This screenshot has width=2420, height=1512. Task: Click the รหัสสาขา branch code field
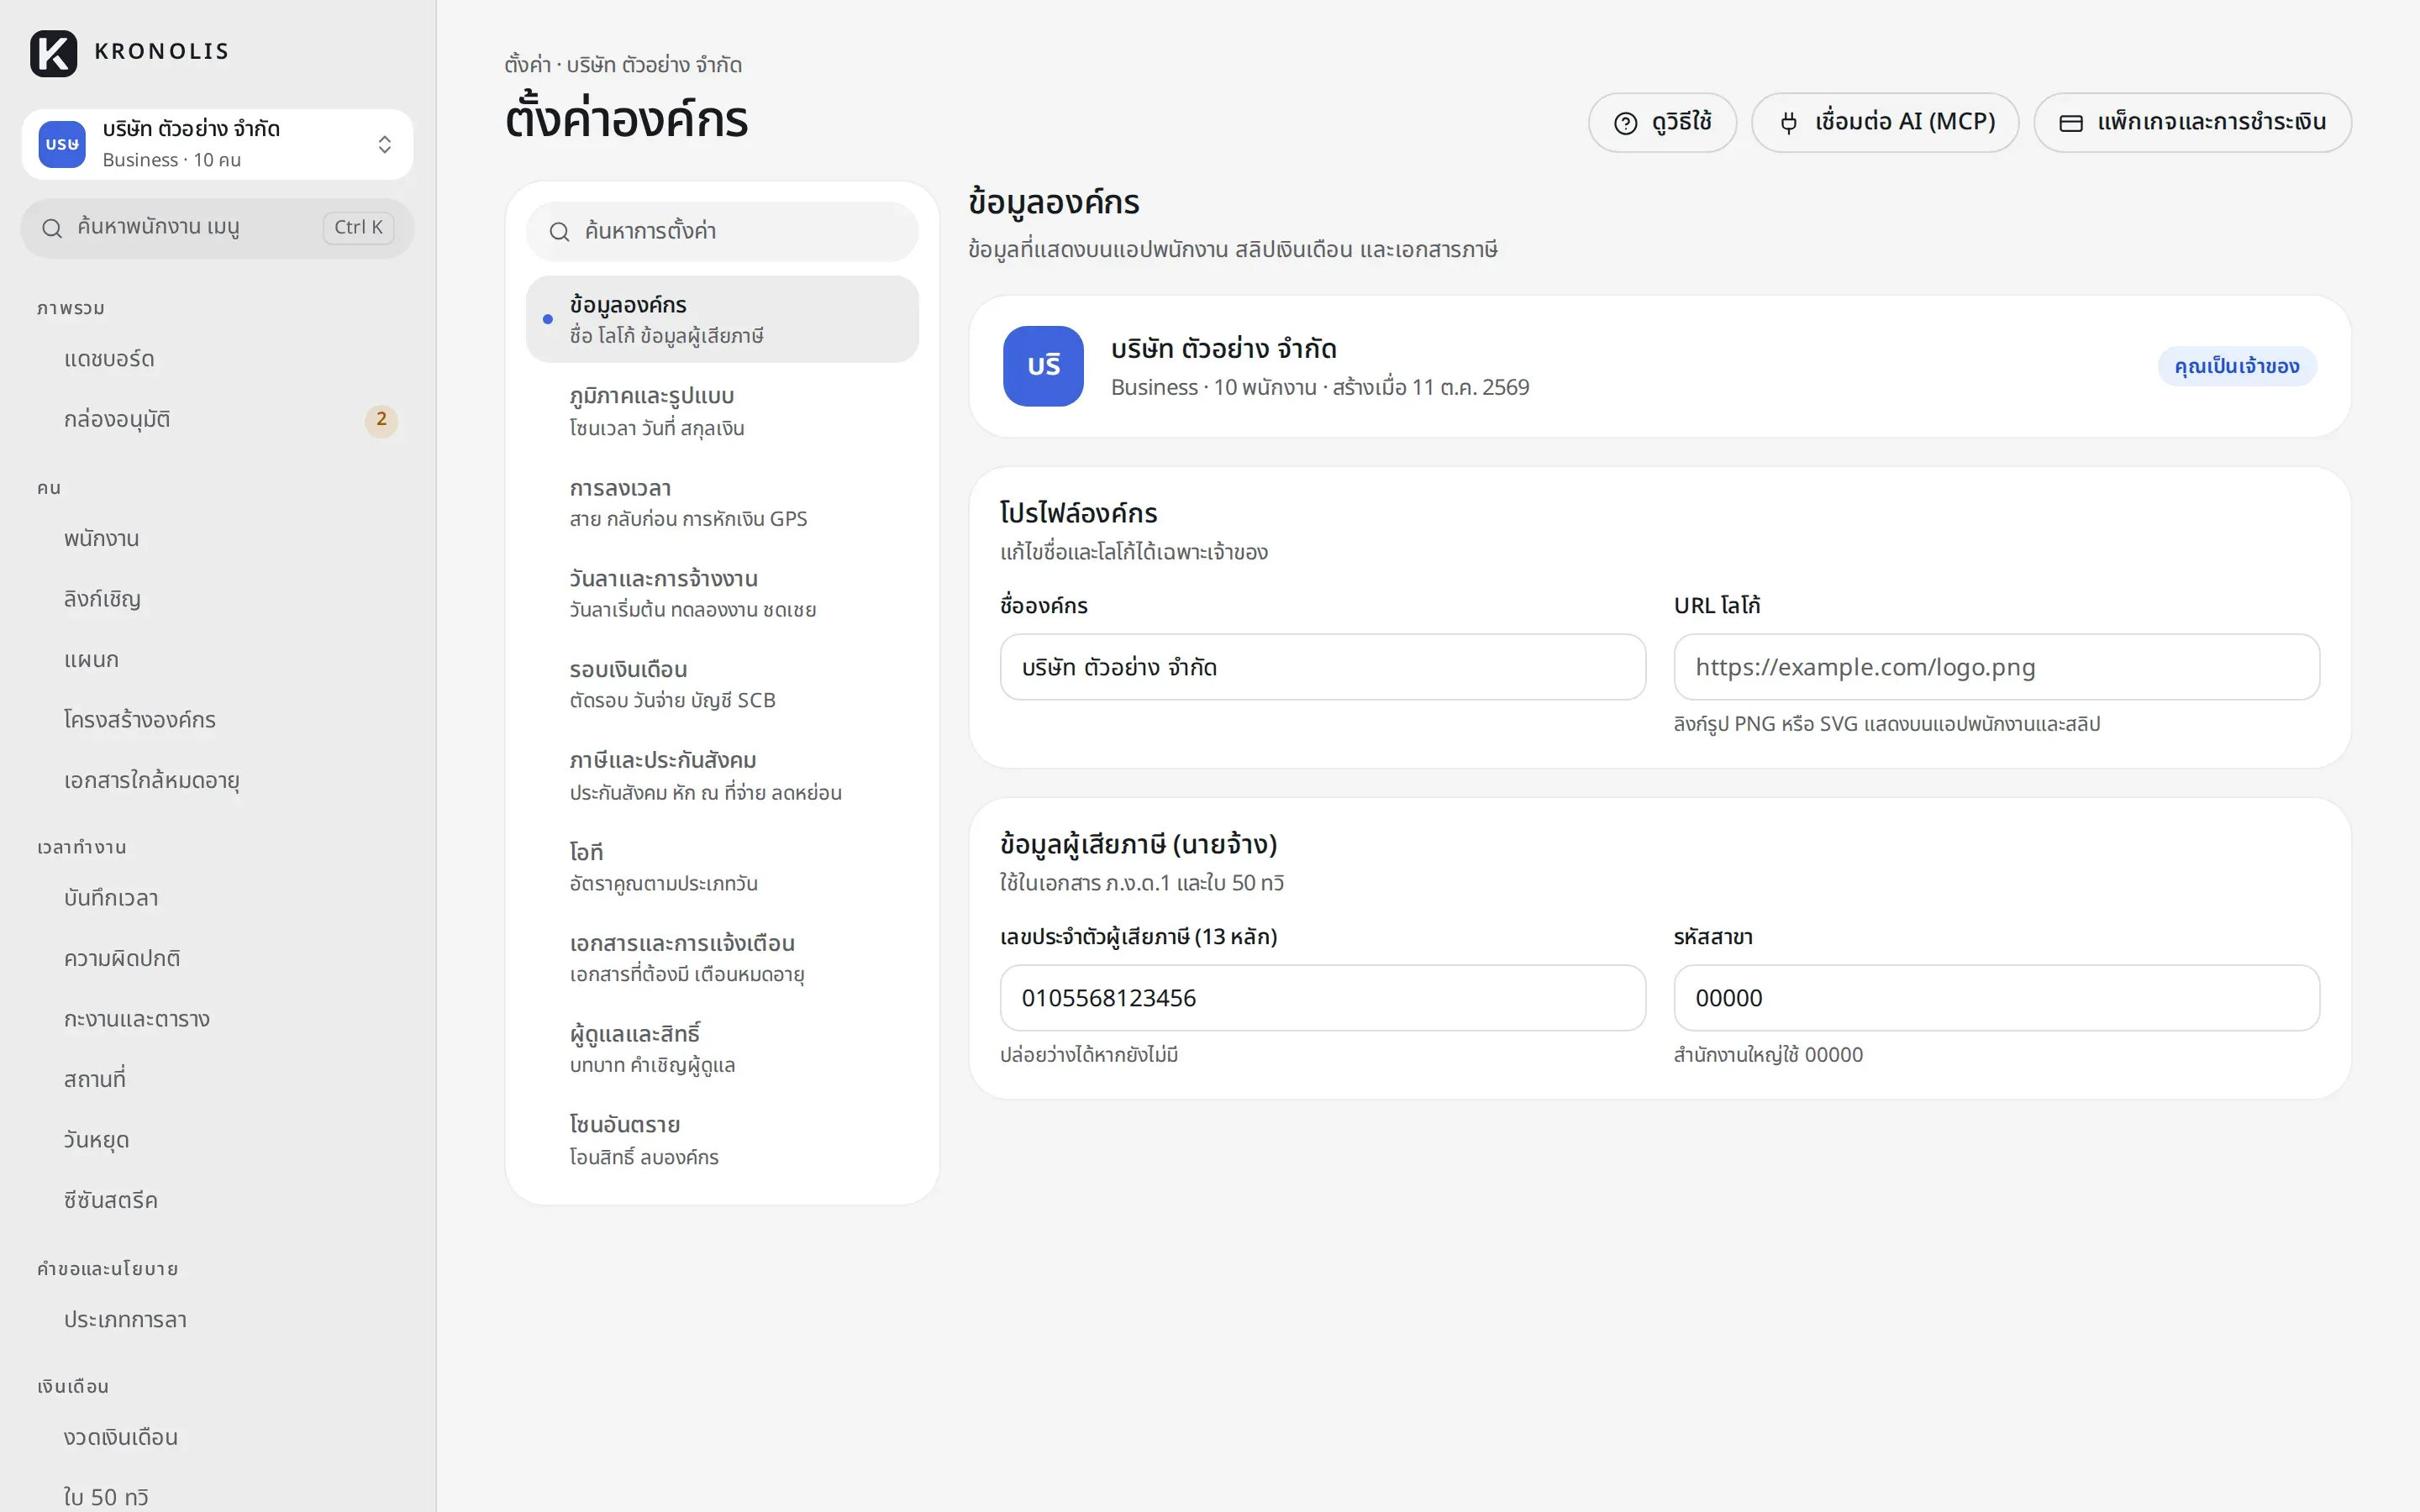1996,998
